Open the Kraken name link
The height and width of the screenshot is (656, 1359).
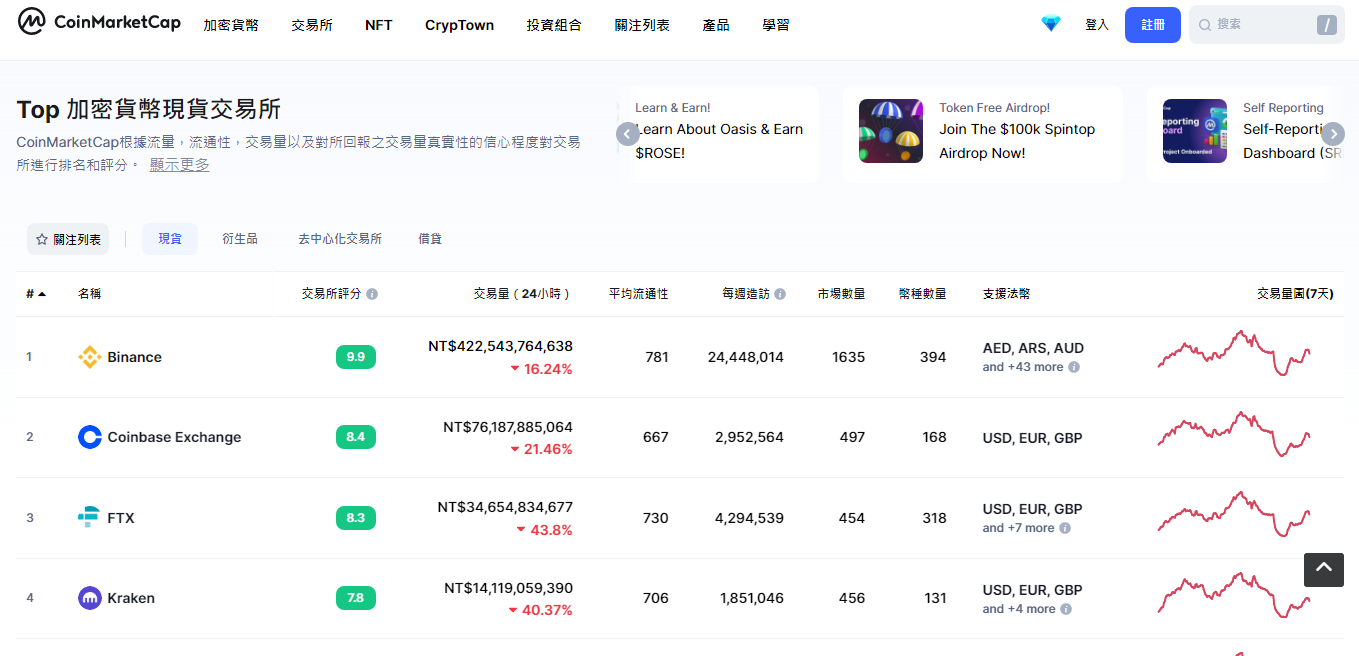pos(131,598)
